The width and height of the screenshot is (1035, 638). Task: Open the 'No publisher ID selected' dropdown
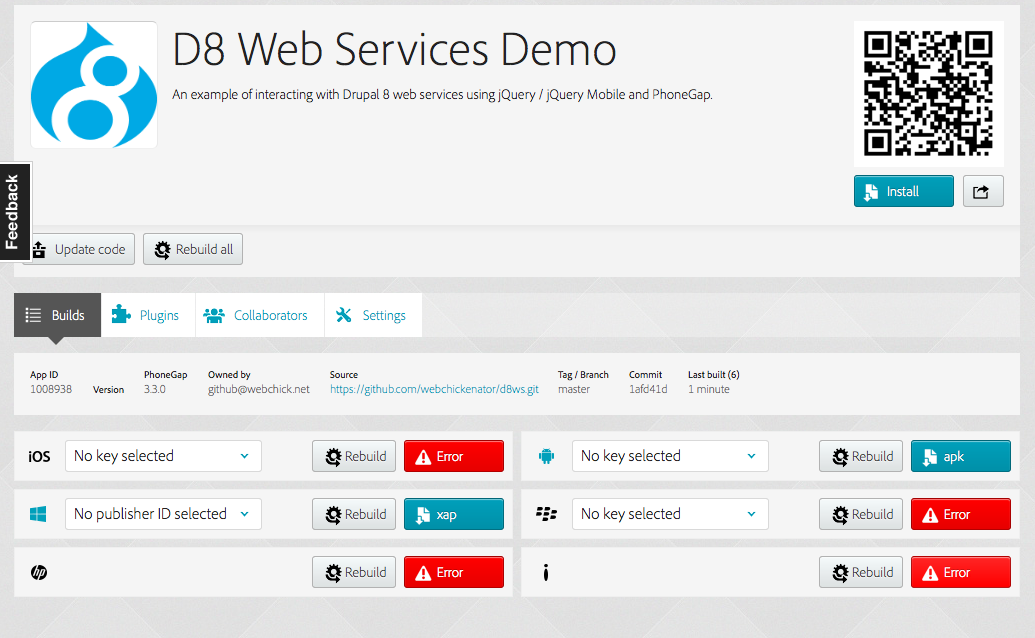[163, 514]
